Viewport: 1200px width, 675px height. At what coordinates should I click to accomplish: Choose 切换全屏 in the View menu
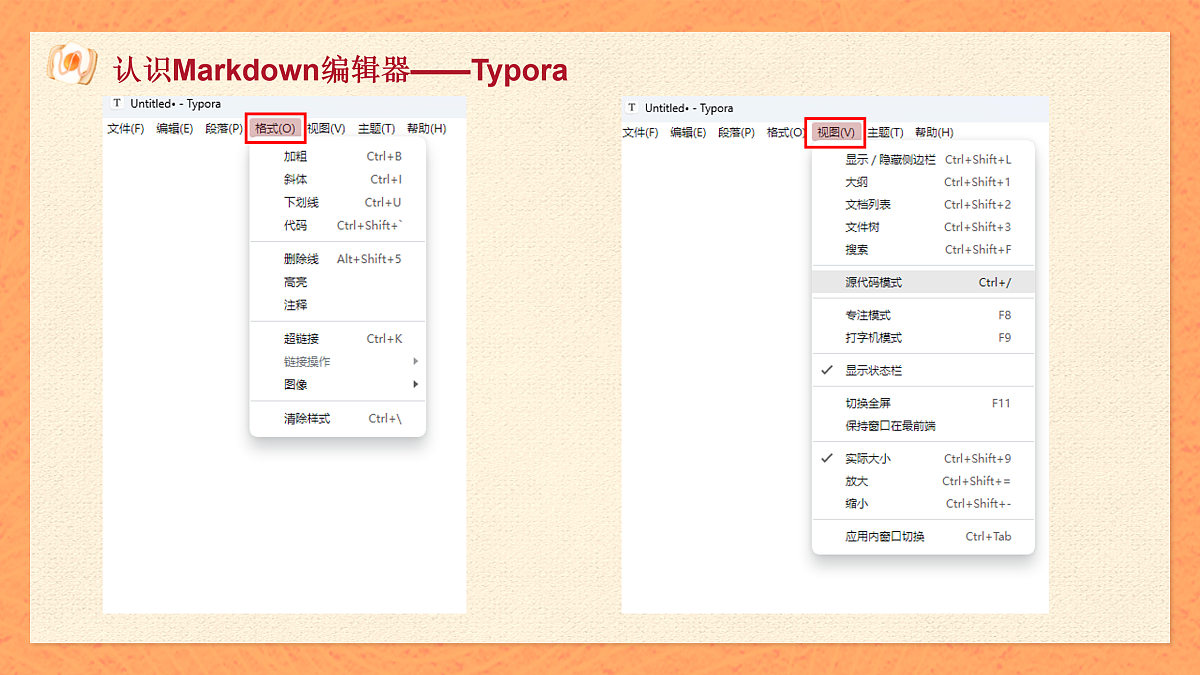tap(923, 403)
